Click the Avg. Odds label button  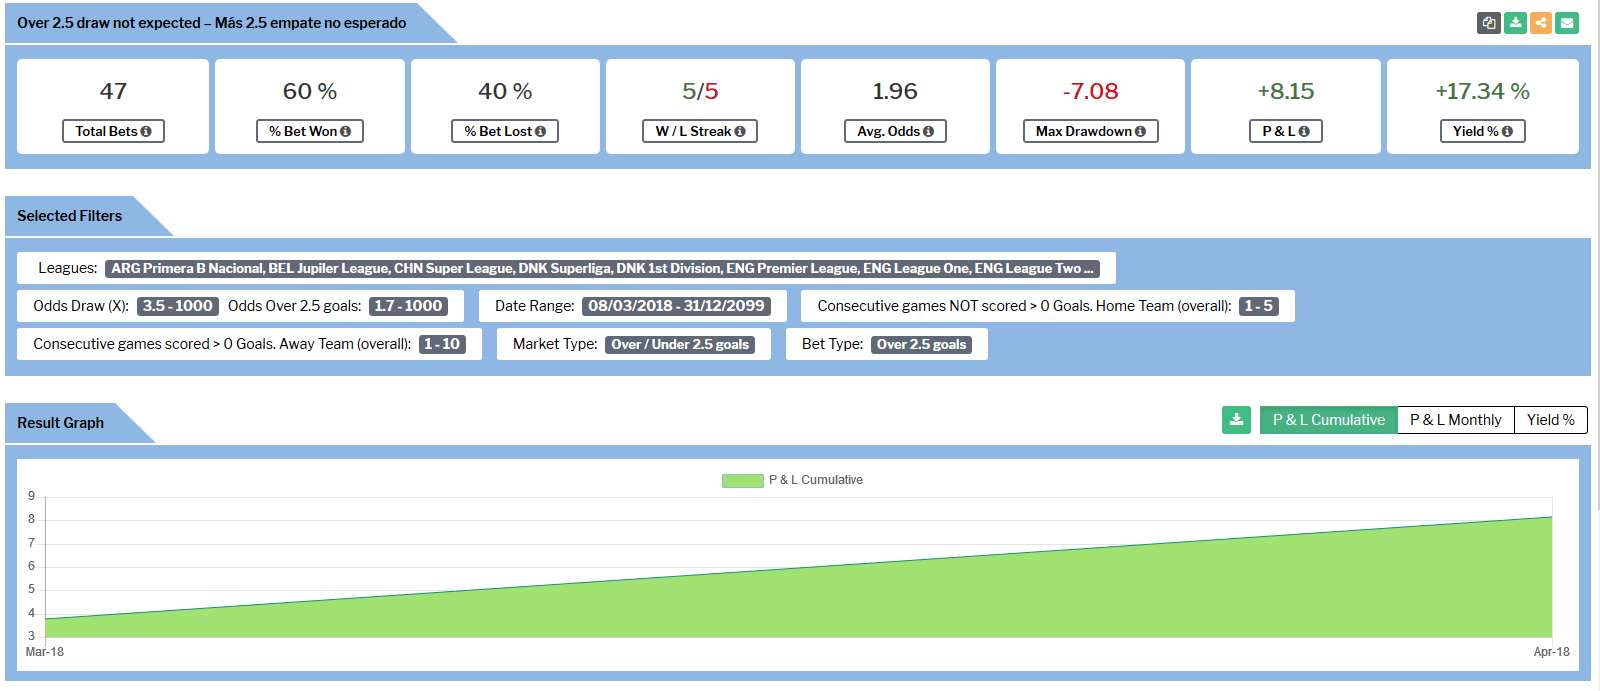[x=895, y=131]
